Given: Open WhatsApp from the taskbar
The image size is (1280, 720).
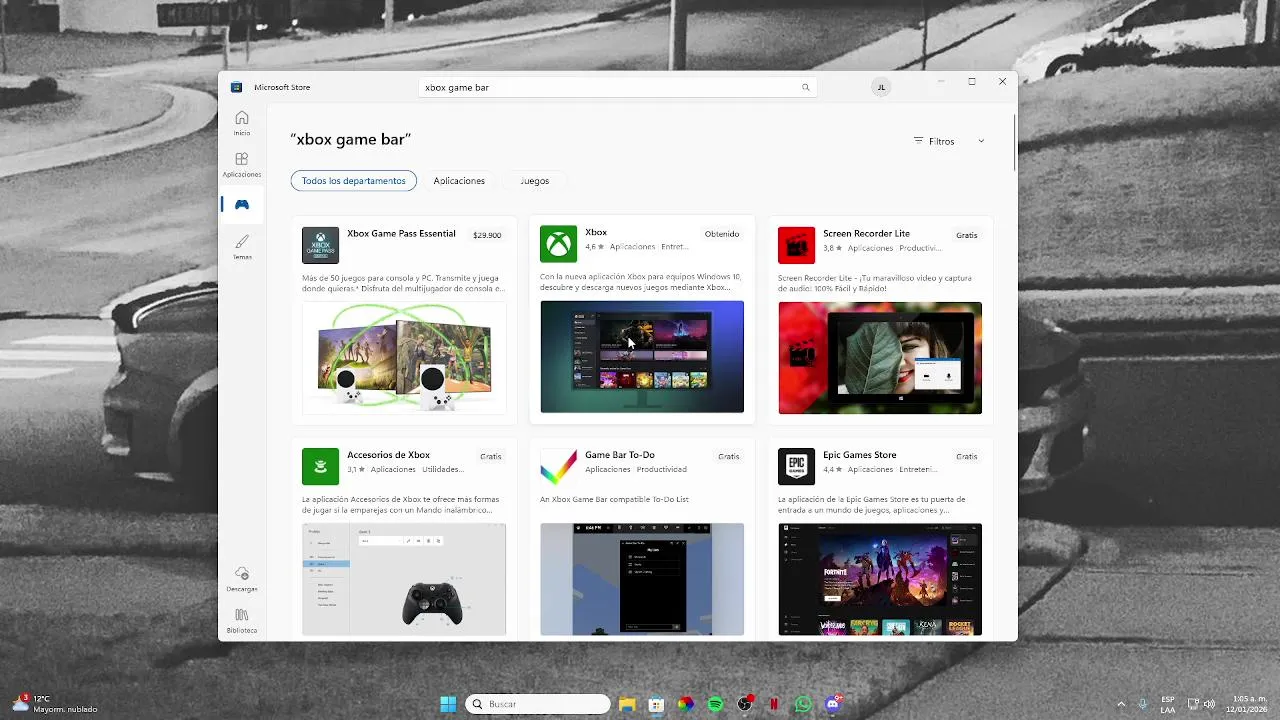Looking at the screenshot, I should tap(803, 704).
